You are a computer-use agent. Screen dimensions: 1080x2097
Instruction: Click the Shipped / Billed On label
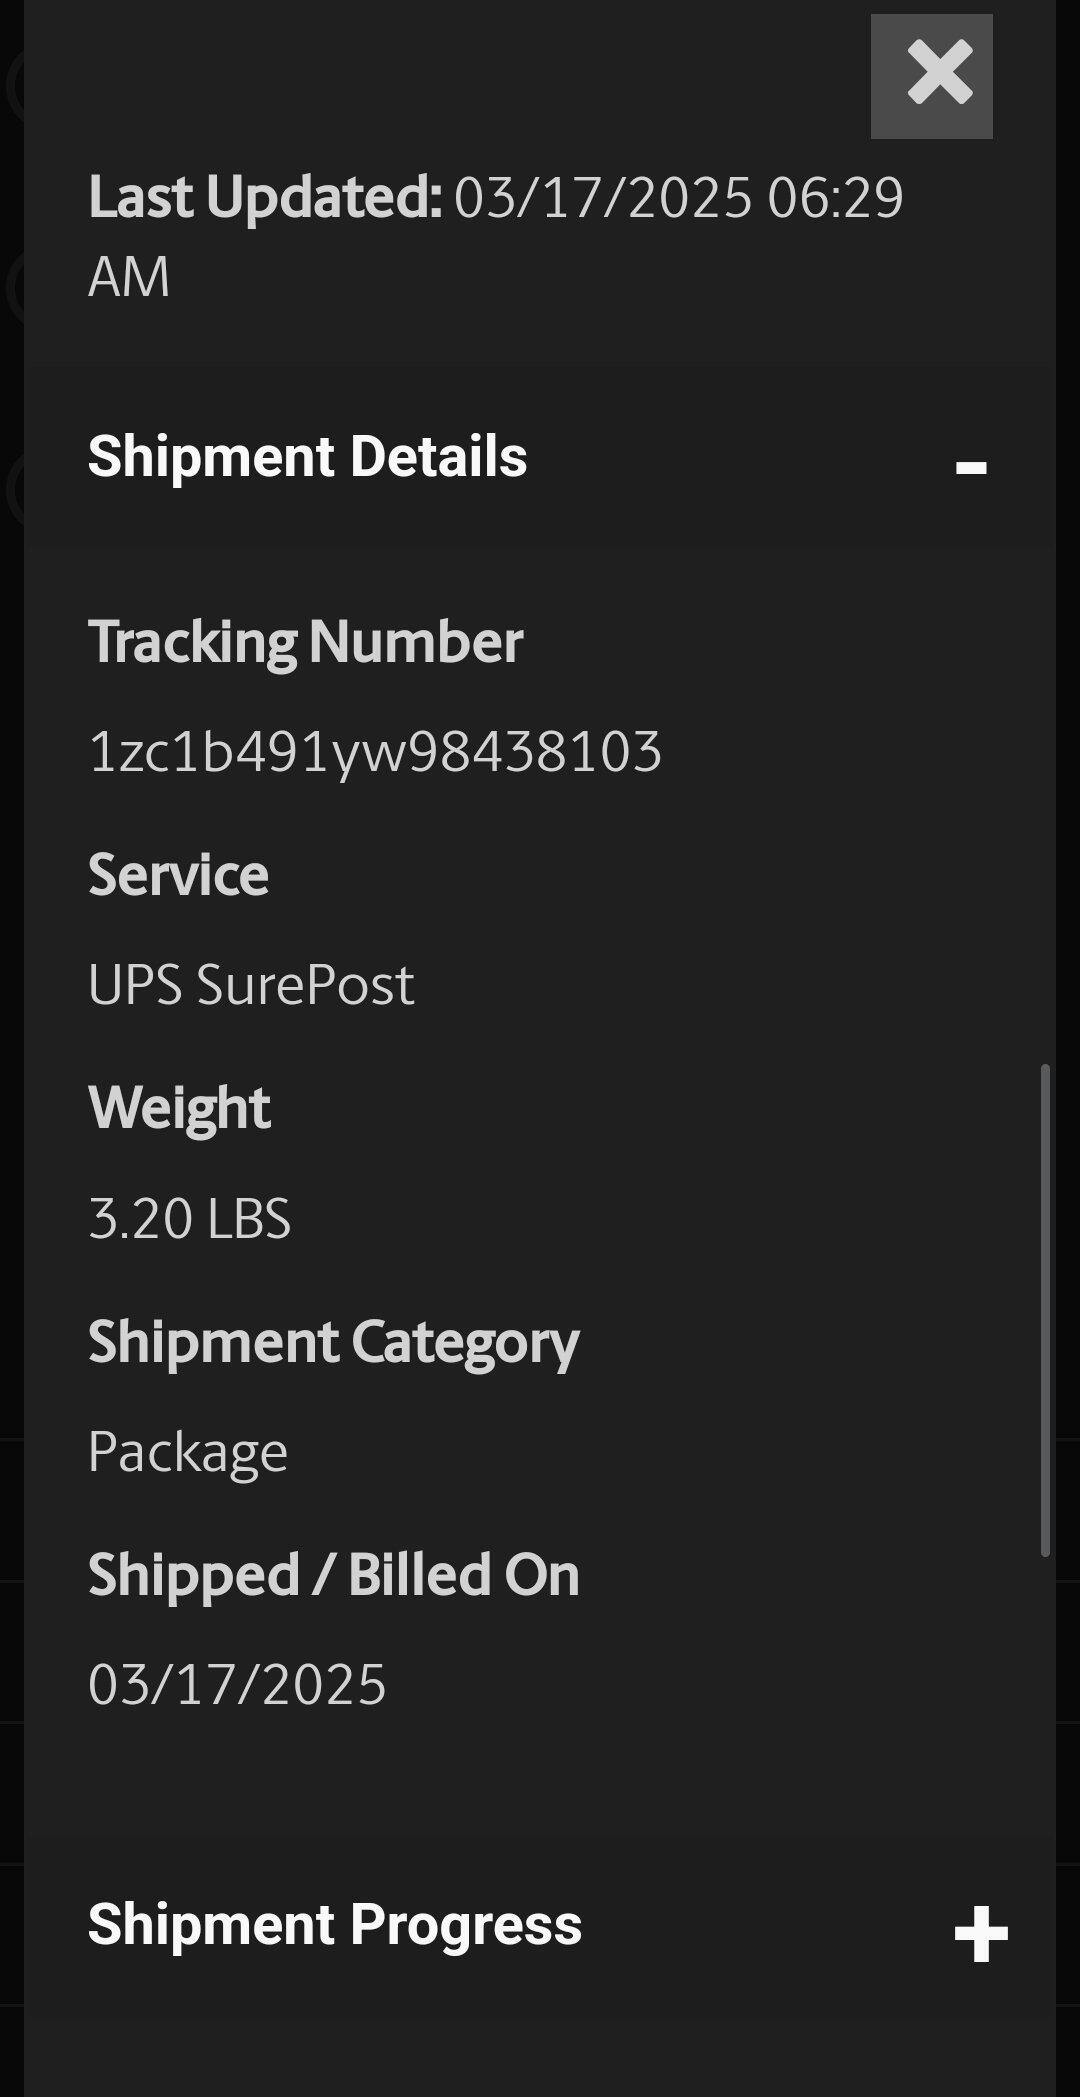pos(333,1574)
